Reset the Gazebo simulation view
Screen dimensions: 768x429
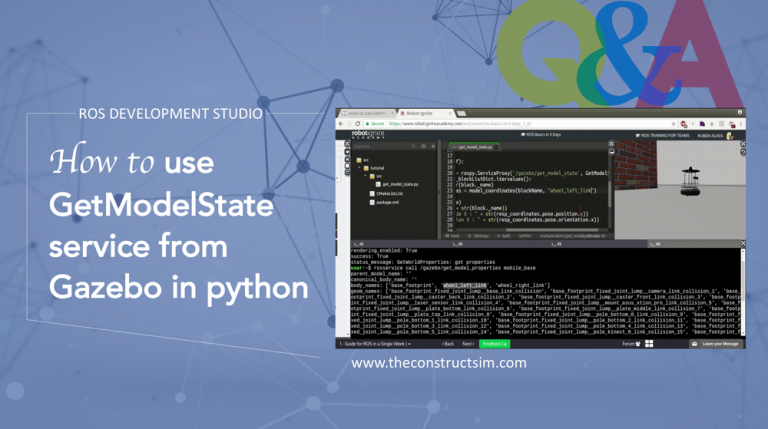coord(743,152)
